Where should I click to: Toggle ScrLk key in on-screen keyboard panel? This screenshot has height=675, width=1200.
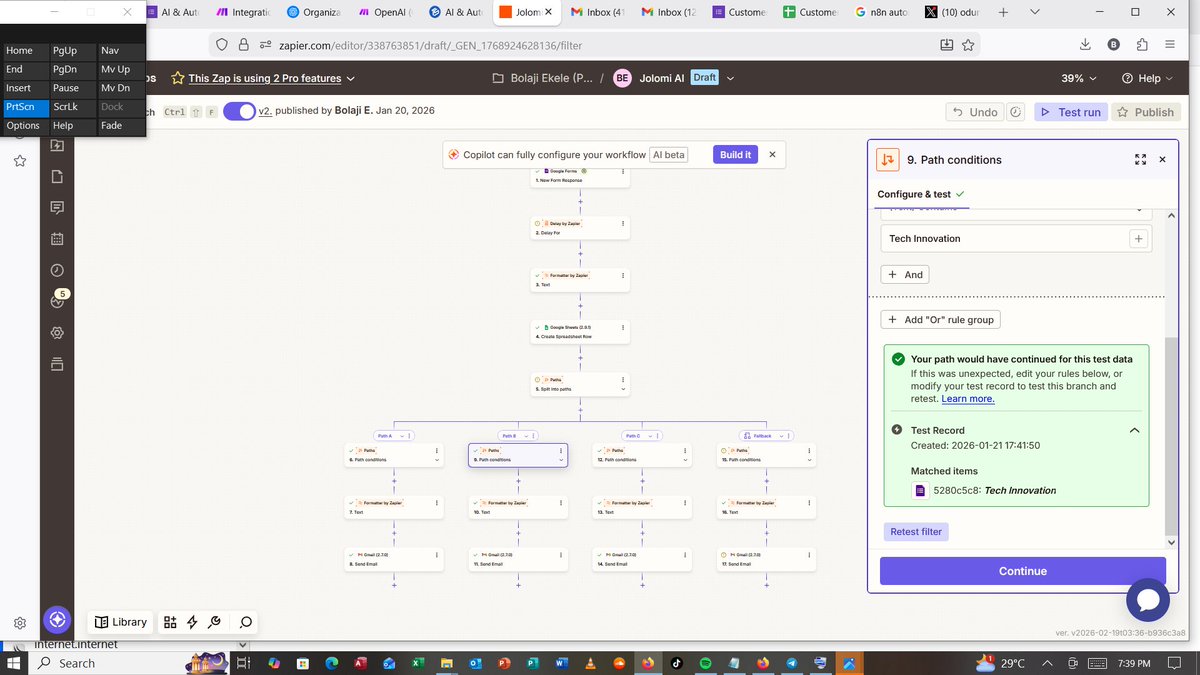pyautogui.click(x=72, y=106)
